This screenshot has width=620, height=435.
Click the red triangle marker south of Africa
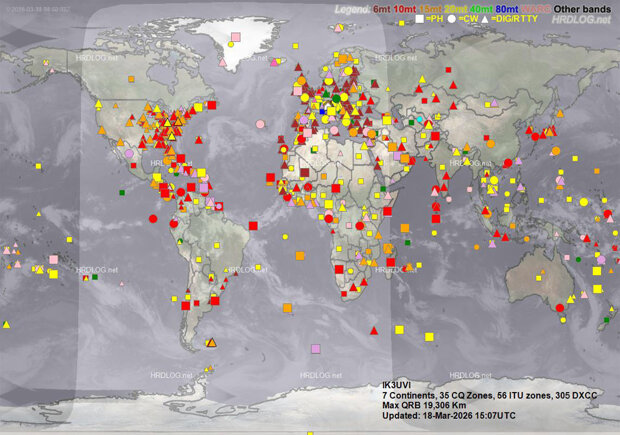coord(374,330)
